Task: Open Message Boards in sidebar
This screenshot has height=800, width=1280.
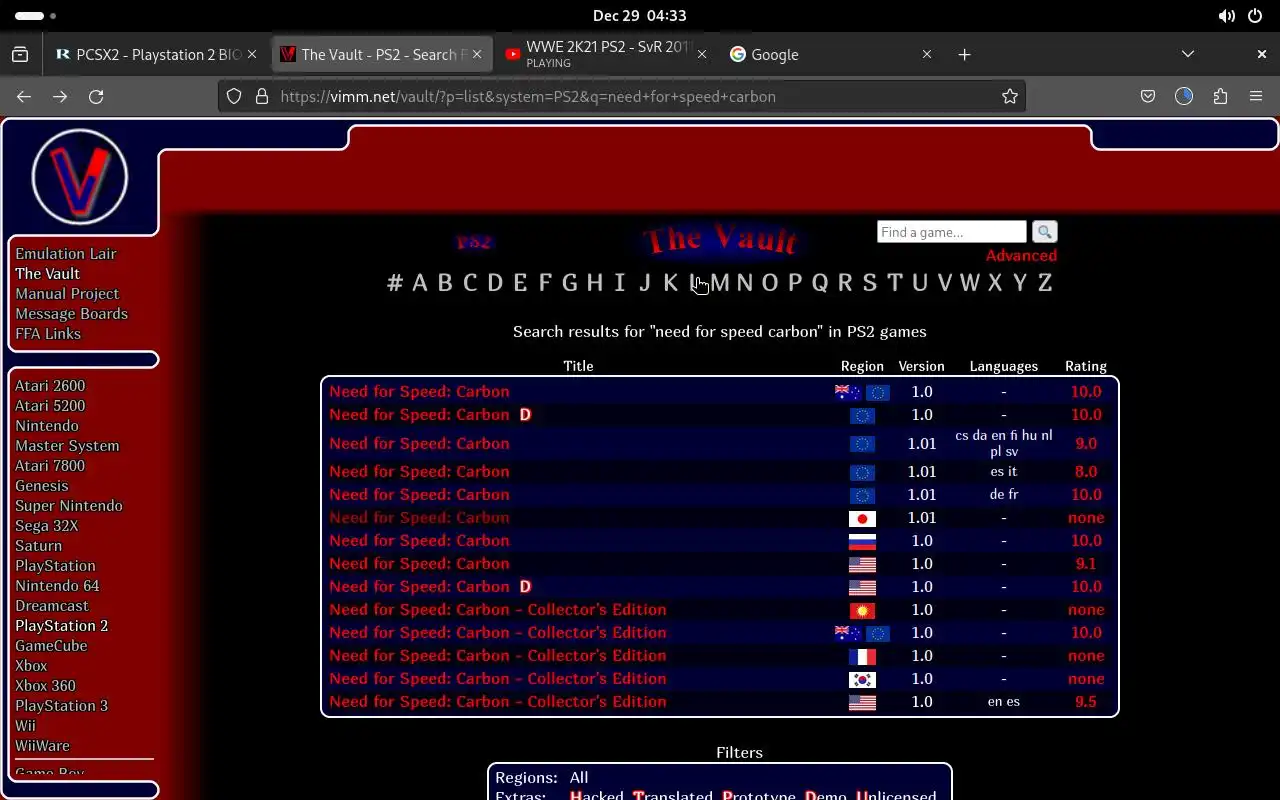Action: [x=71, y=313]
